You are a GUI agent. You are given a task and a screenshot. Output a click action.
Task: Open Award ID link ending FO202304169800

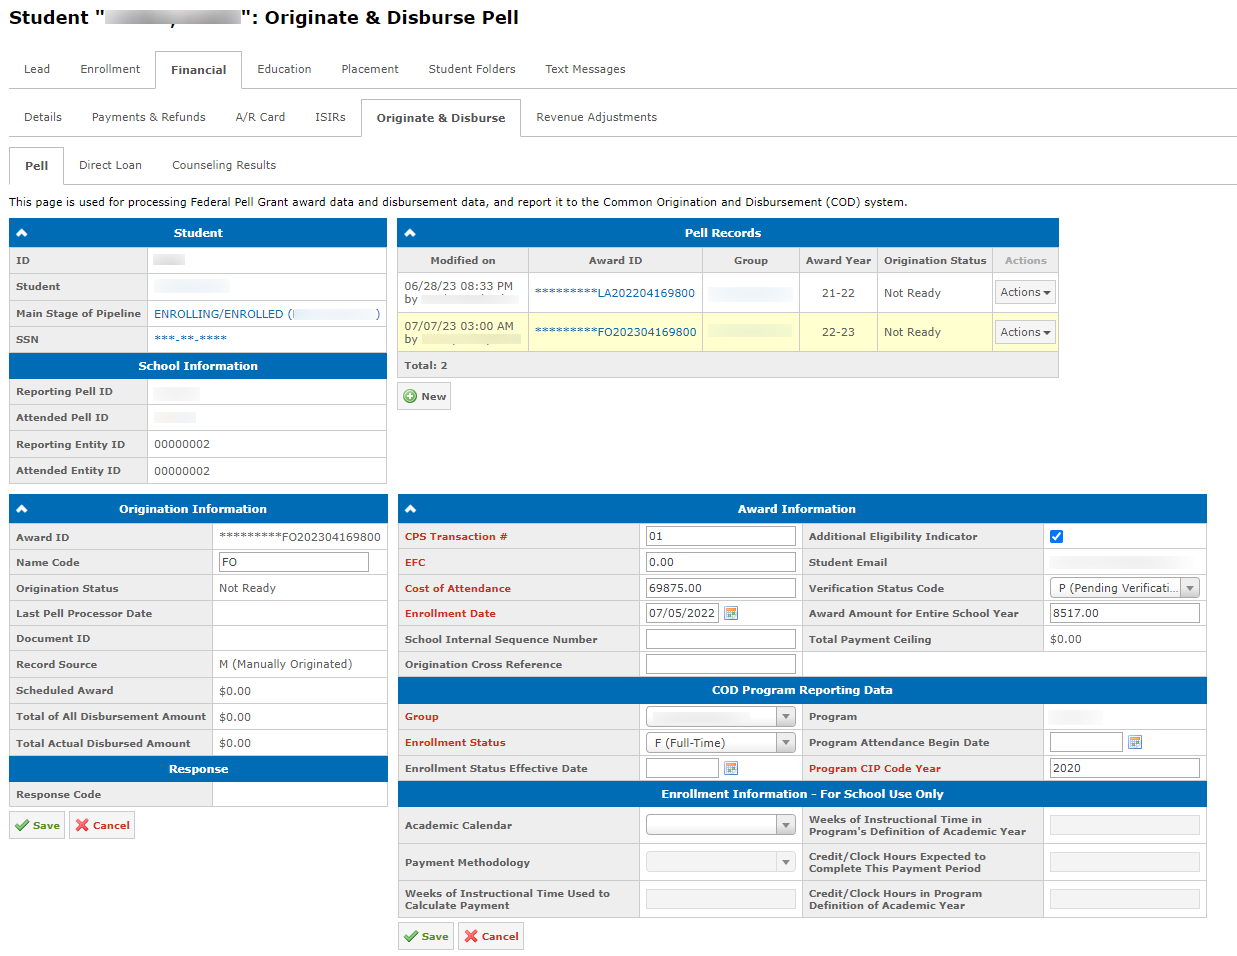[615, 332]
